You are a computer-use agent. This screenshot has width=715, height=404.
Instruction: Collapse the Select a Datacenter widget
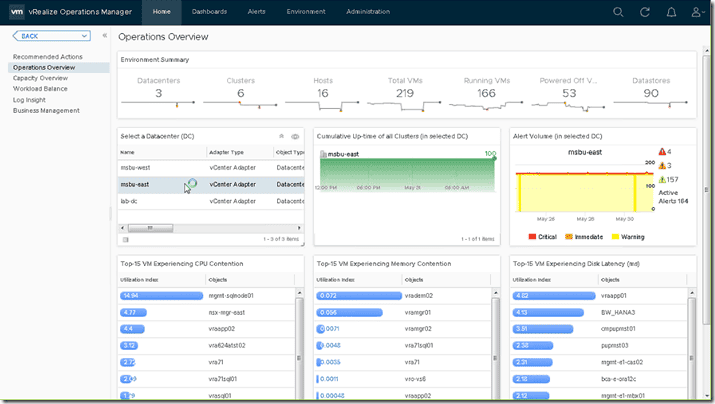pos(281,136)
